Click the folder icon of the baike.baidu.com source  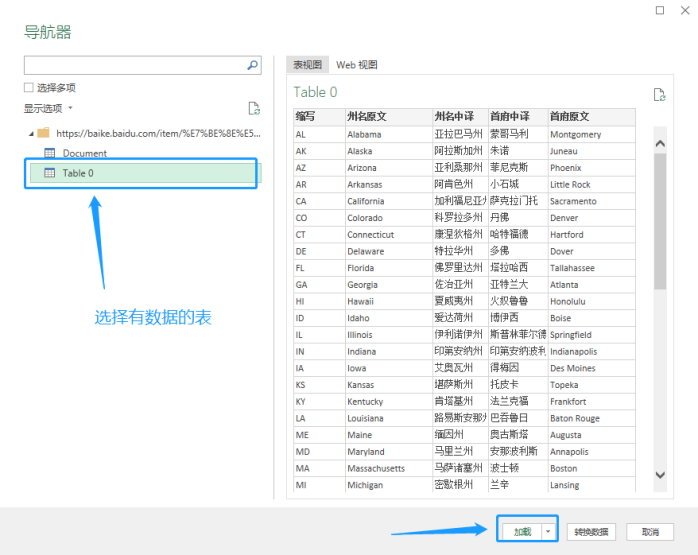coord(43,132)
